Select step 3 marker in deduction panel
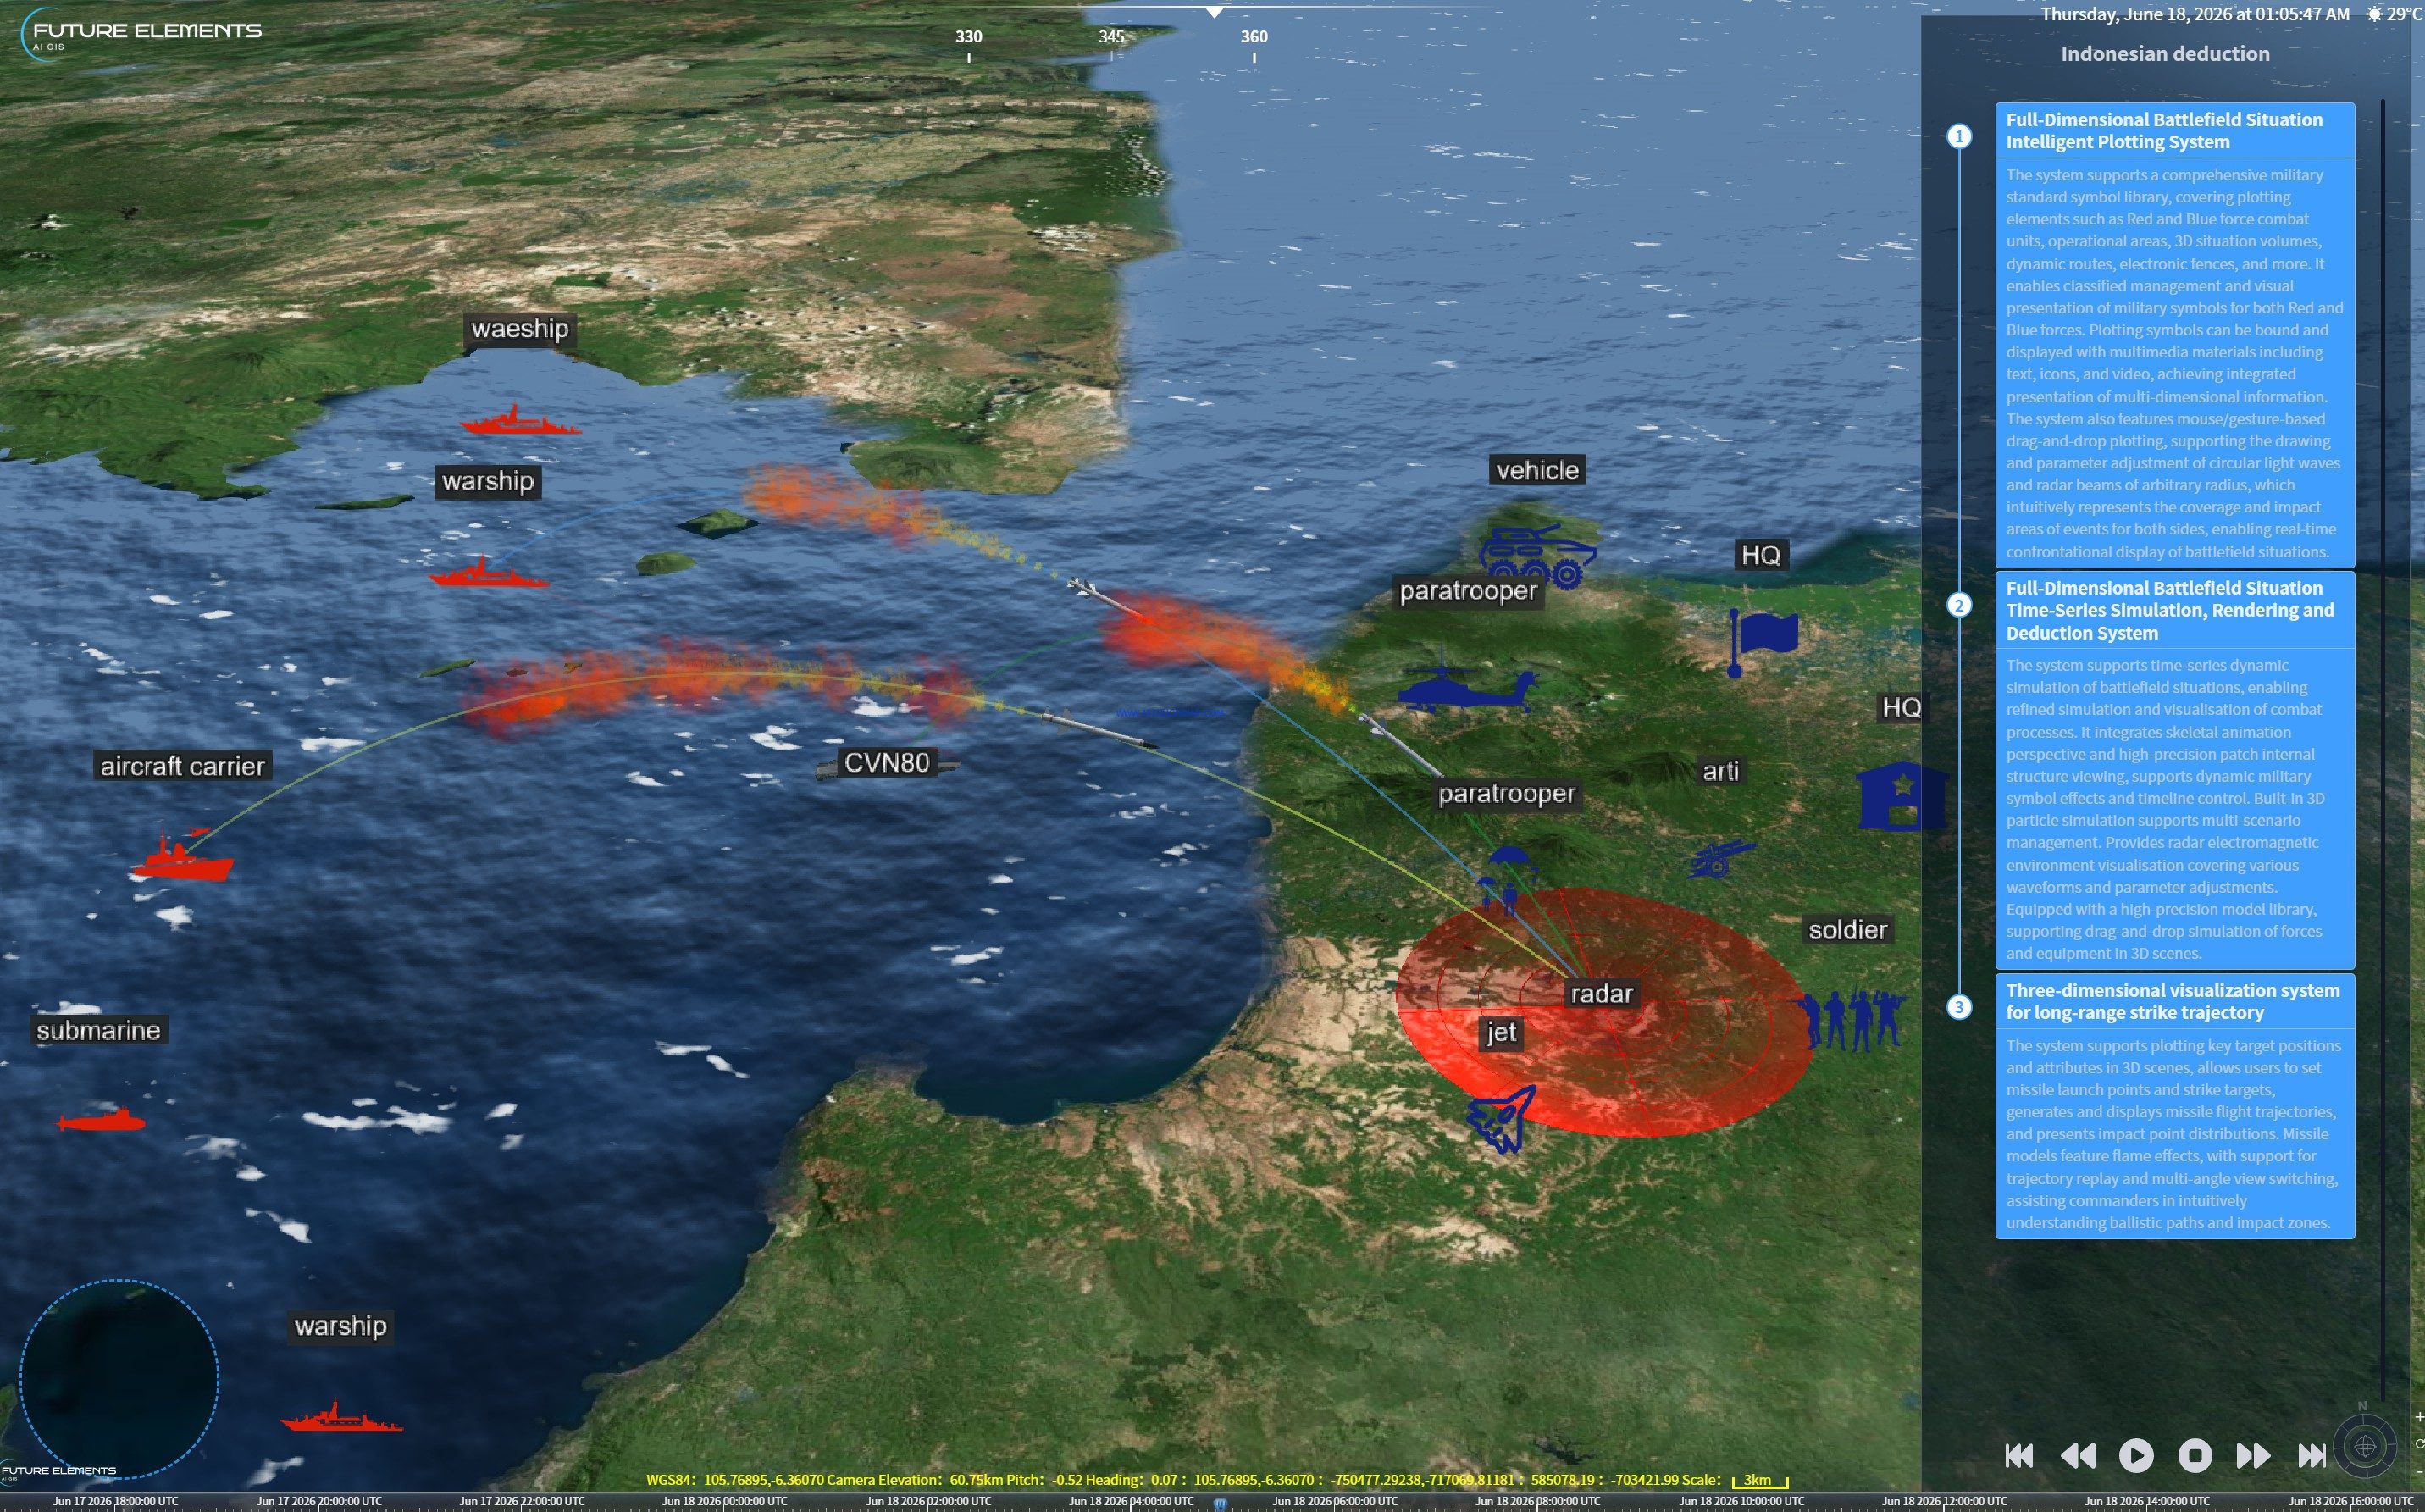The image size is (2425, 1512). point(1959,1007)
